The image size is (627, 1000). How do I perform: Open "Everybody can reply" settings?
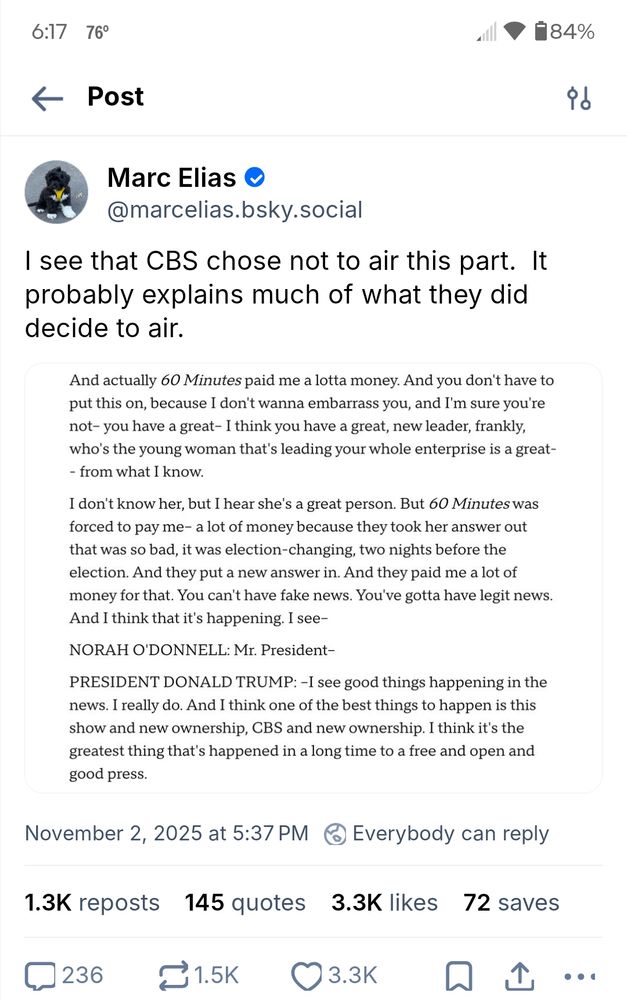pyautogui.click(x=450, y=833)
